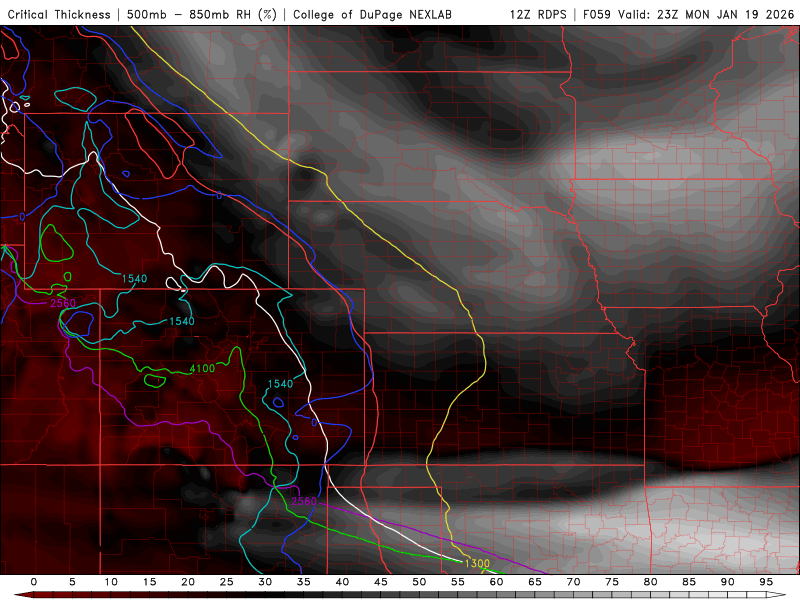The height and width of the screenshot is (600, 800).
Task: Click the color scale value "35"
Action: pyautogui.click(x=304, y=582)
